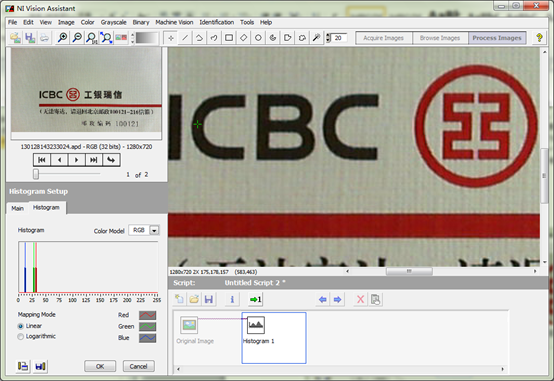Click the magic wand tolerance stepper arrows

pyautogui.click(x=328, y=38)
